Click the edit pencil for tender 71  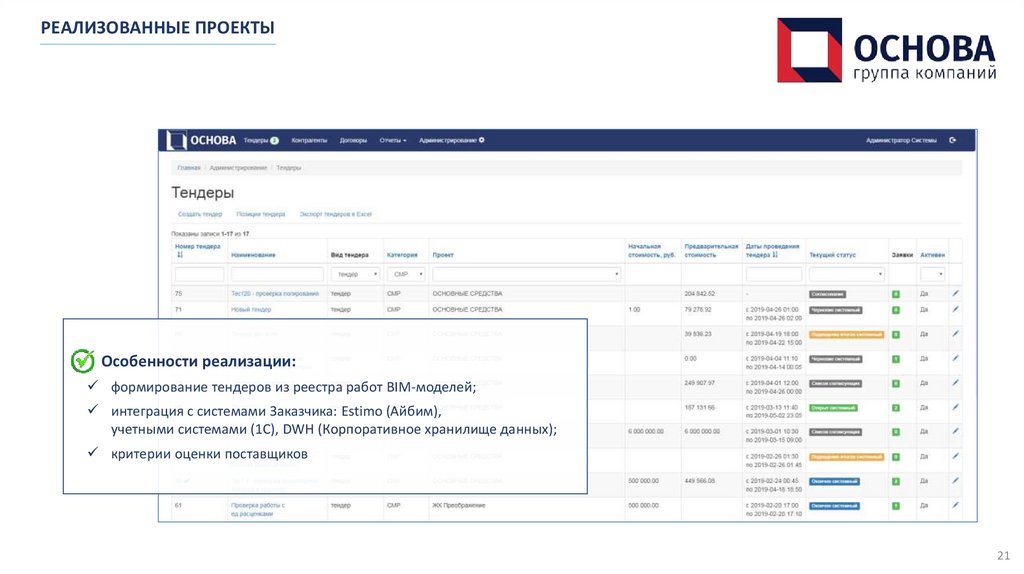point(955,309)
